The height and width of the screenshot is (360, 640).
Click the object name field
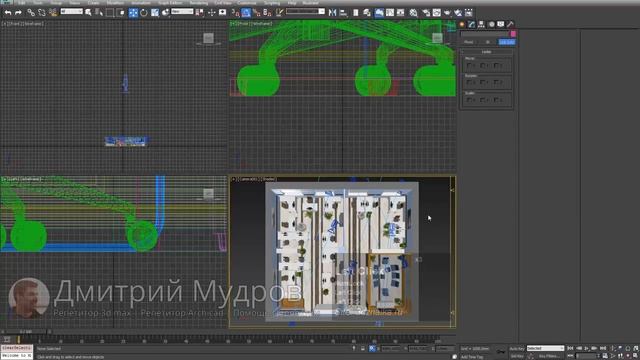click(484, 33)
